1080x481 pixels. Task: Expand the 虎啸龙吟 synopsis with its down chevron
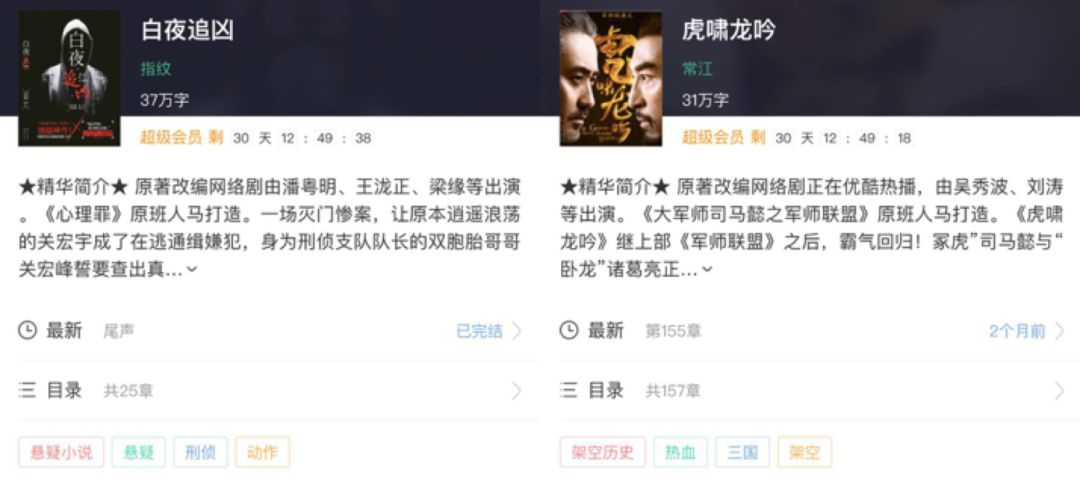pos(707,269)
